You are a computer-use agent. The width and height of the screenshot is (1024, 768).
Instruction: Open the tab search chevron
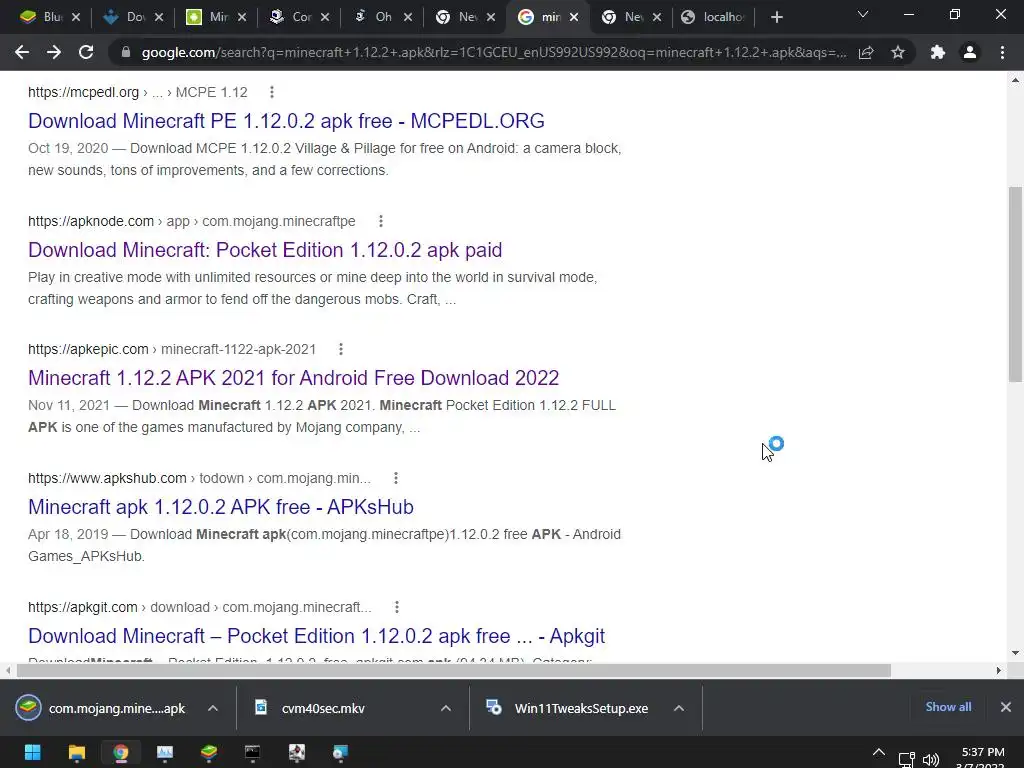tap(863, 14)
